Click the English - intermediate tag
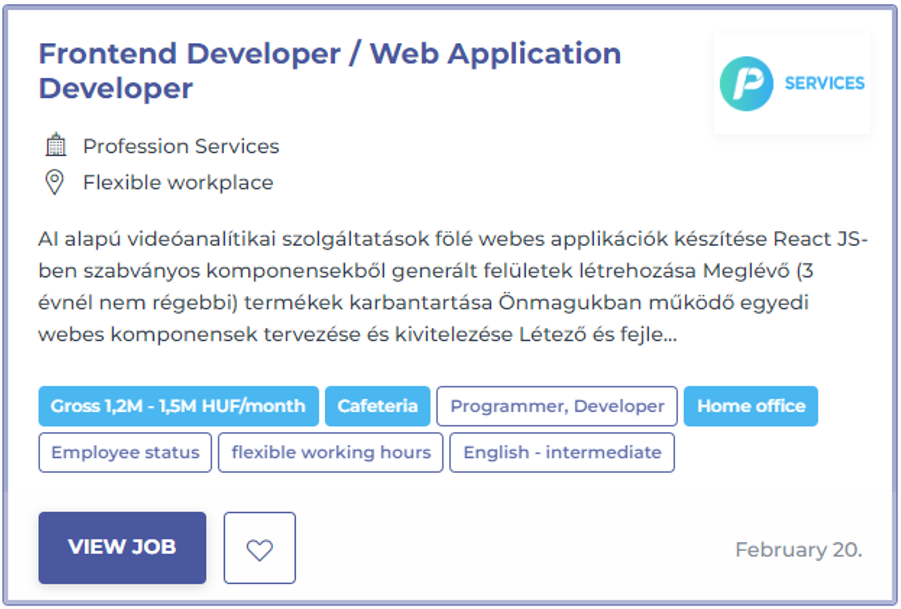Image resolution: width=901 pixels, height=609 pixels. tap(562, 452)
